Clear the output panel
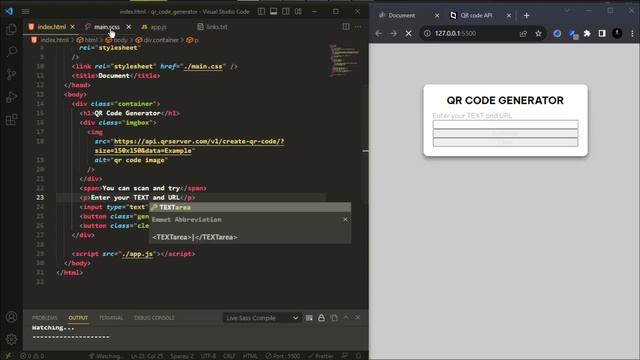Screen dimensions: 640x360 [309, 318]
